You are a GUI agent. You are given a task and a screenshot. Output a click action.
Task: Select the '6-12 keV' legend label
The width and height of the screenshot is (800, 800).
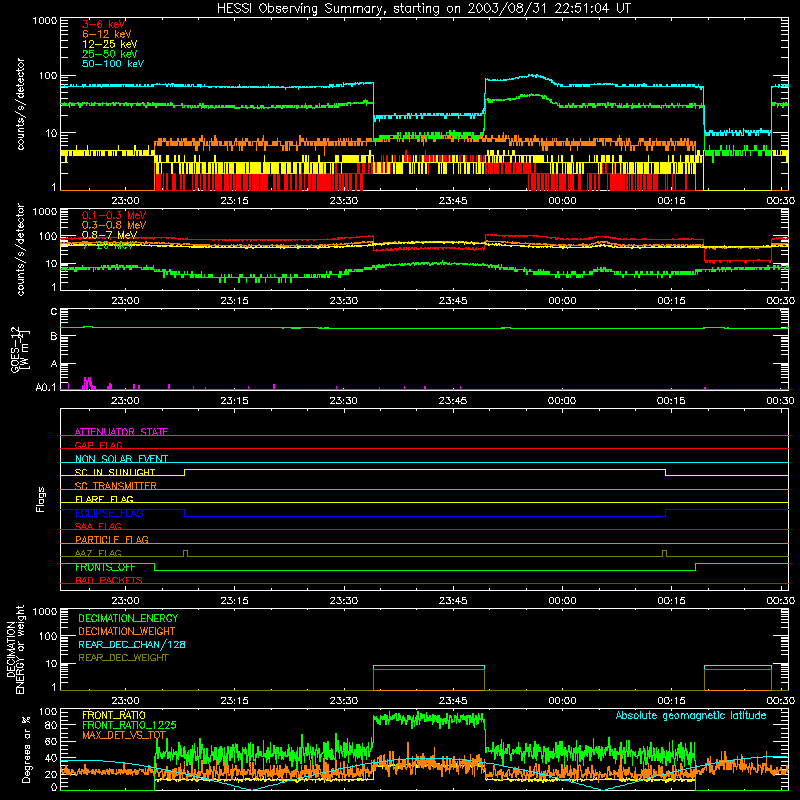(x=107, y=34)
